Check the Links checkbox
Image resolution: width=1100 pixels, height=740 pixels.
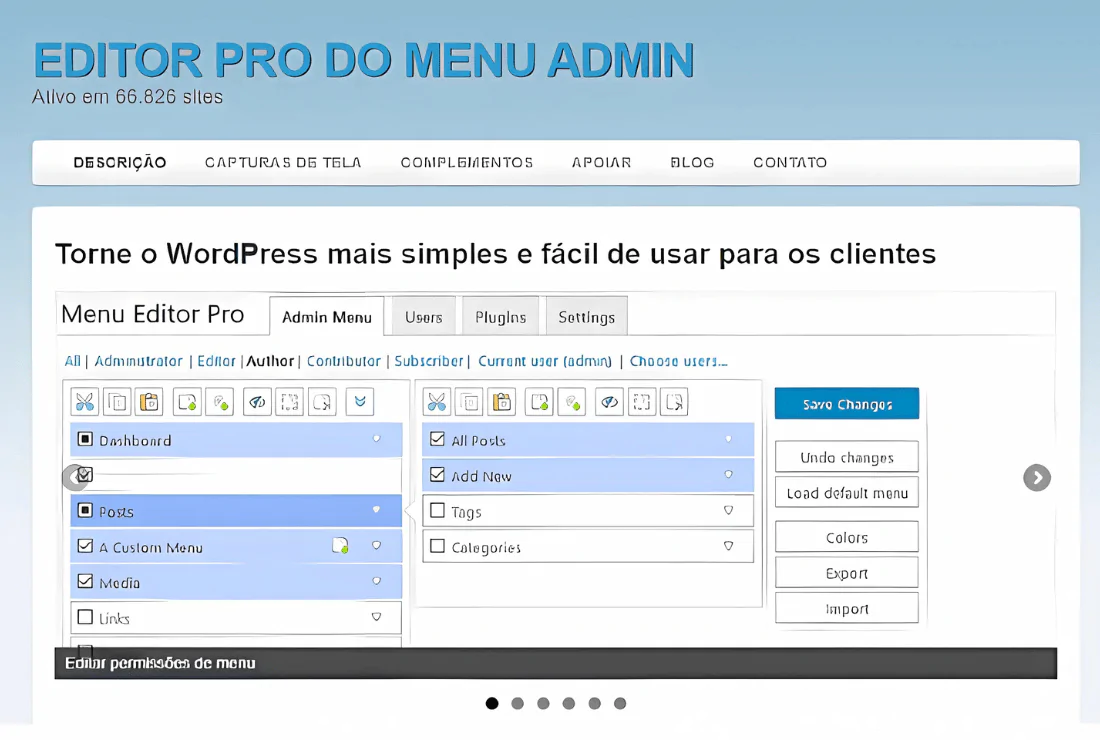(x=85, y=617)
